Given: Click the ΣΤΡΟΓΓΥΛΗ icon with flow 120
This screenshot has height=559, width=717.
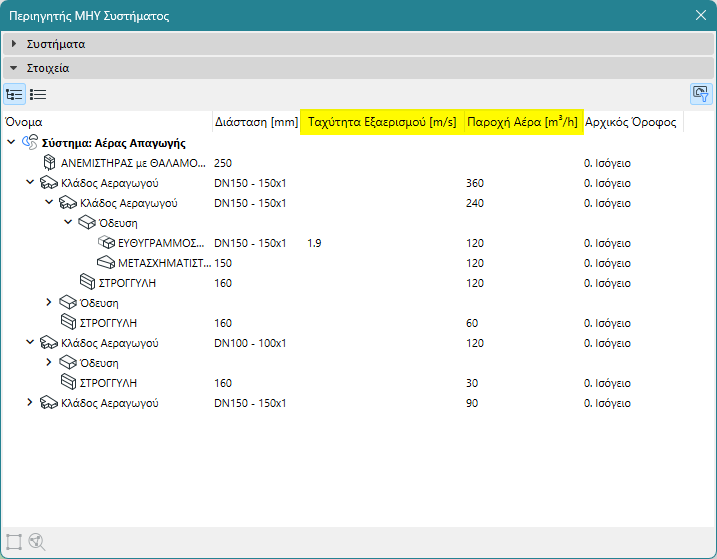Looking at the screenshot, I should (x=87, y=282).
